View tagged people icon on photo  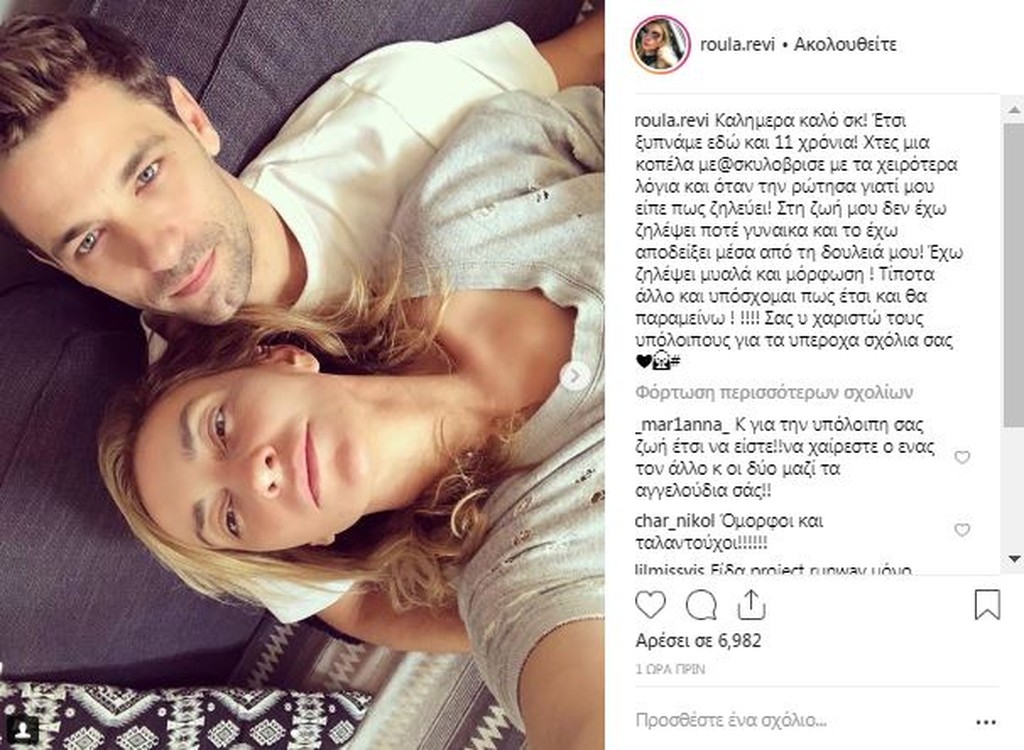24,728
